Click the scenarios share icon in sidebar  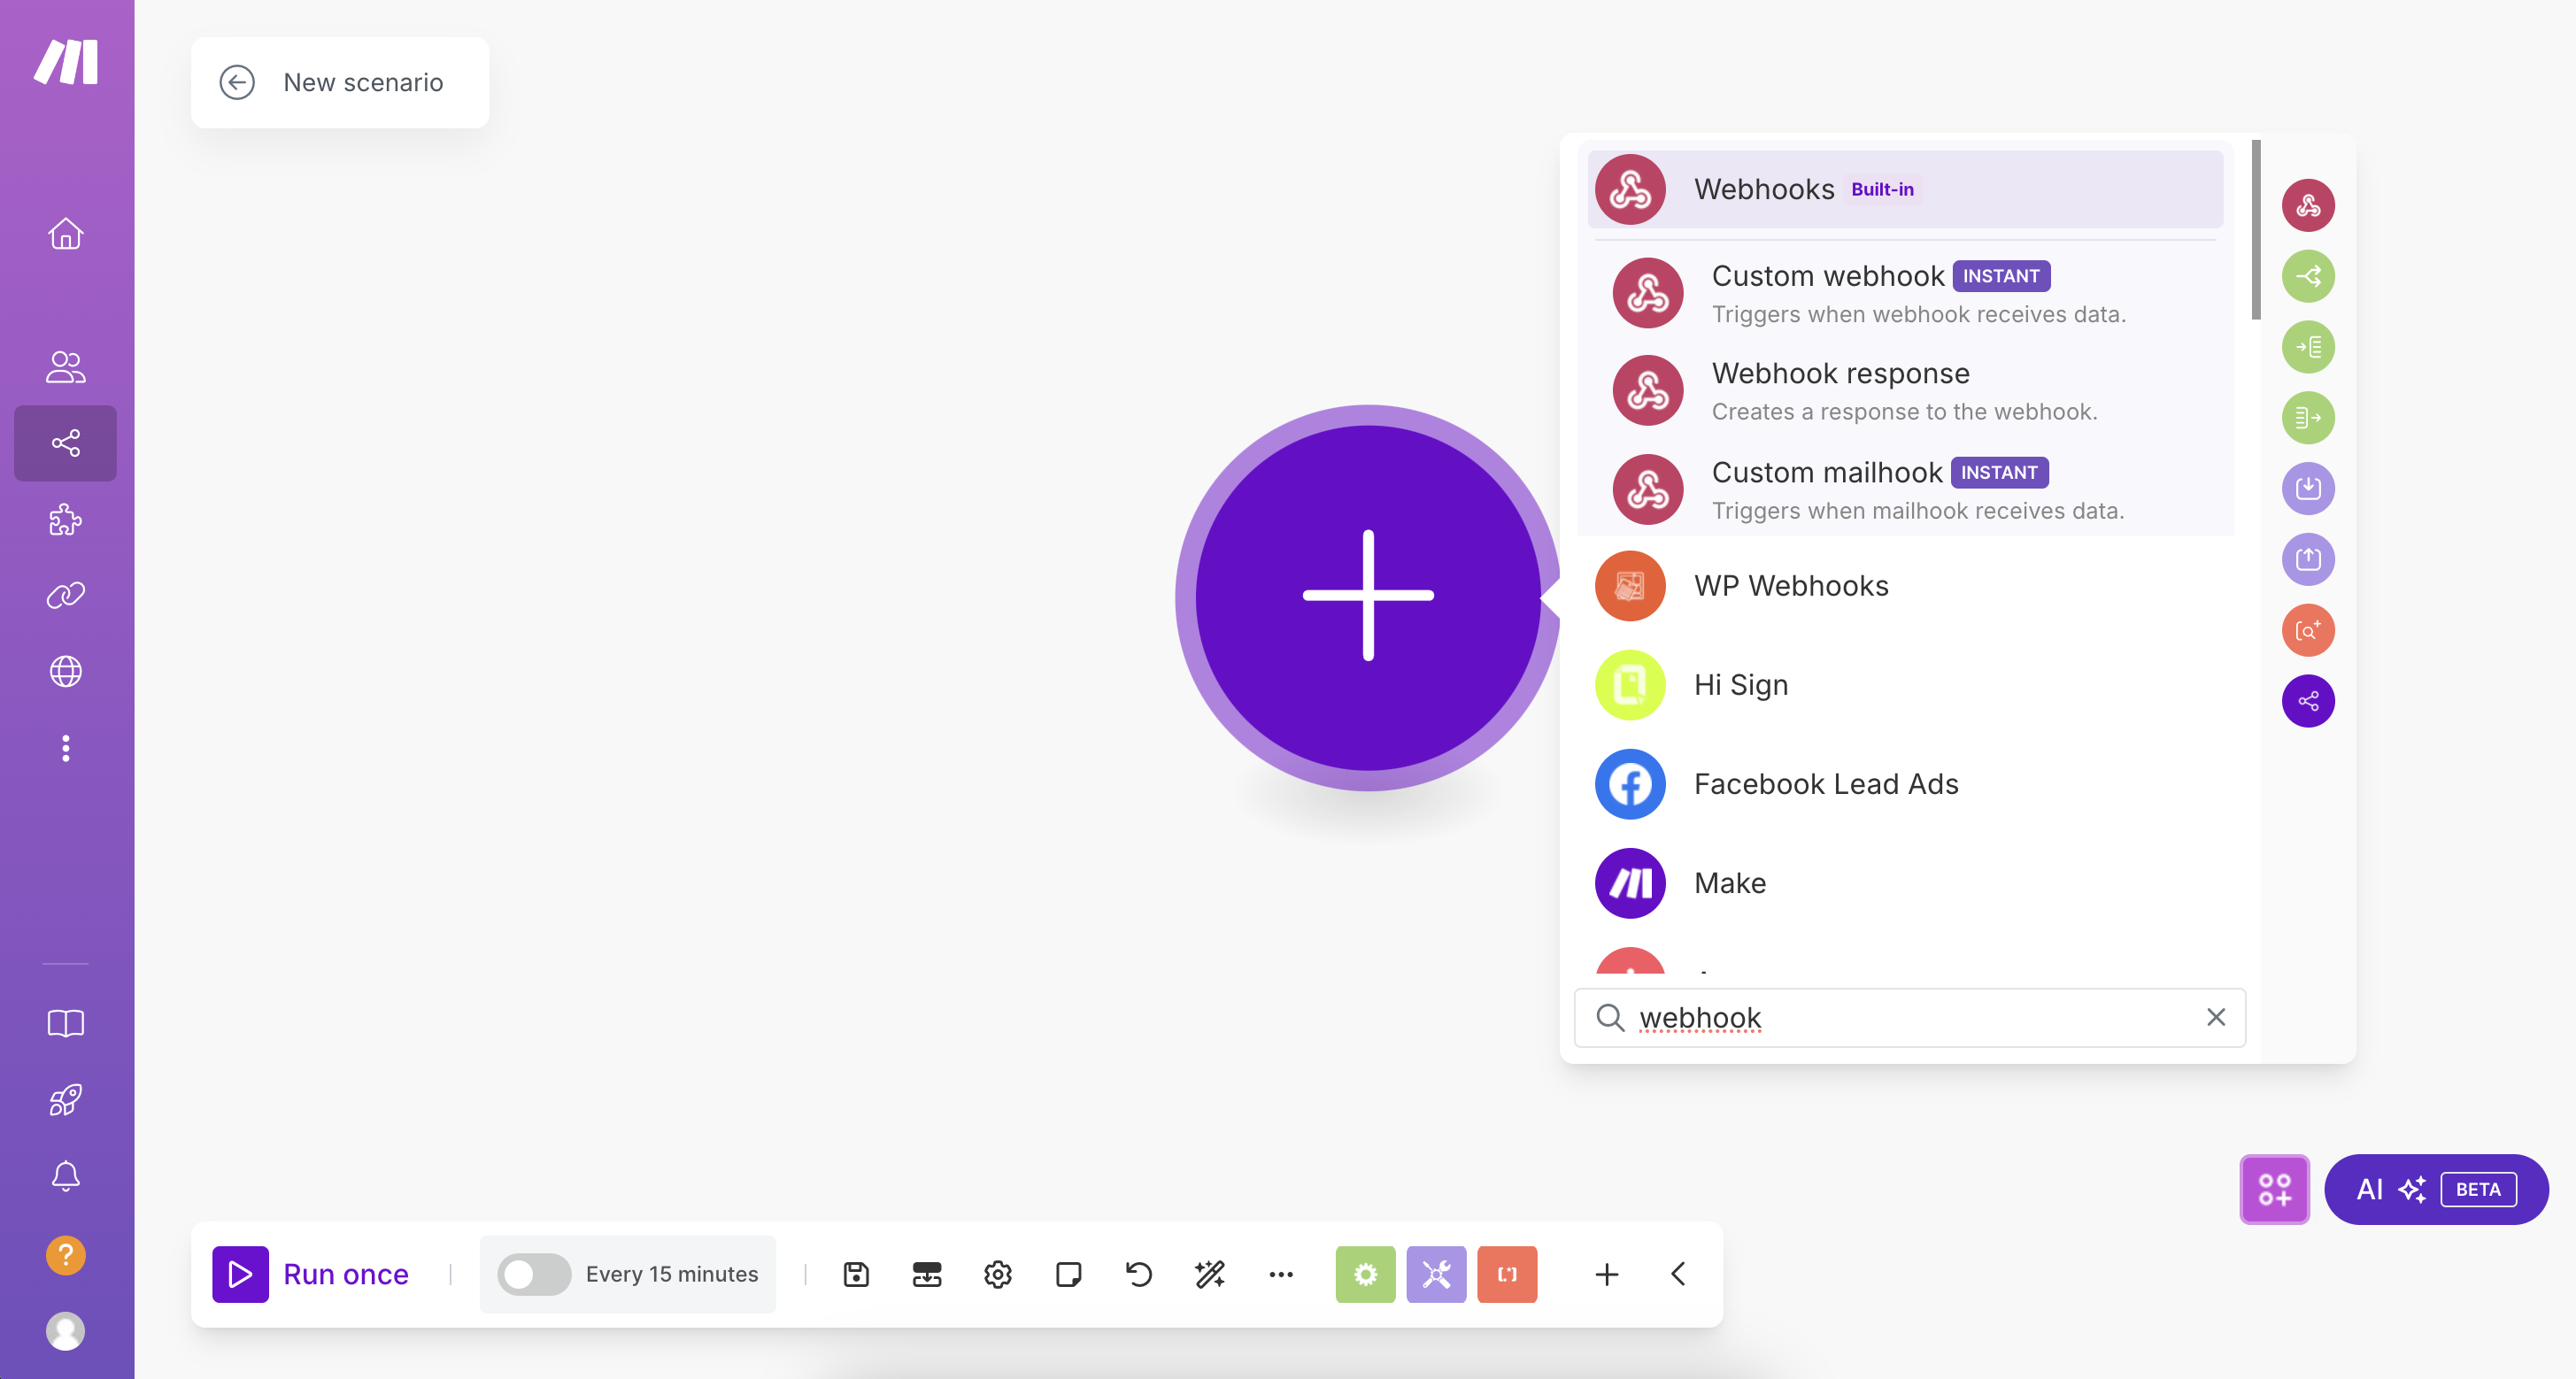click(66, 443)
